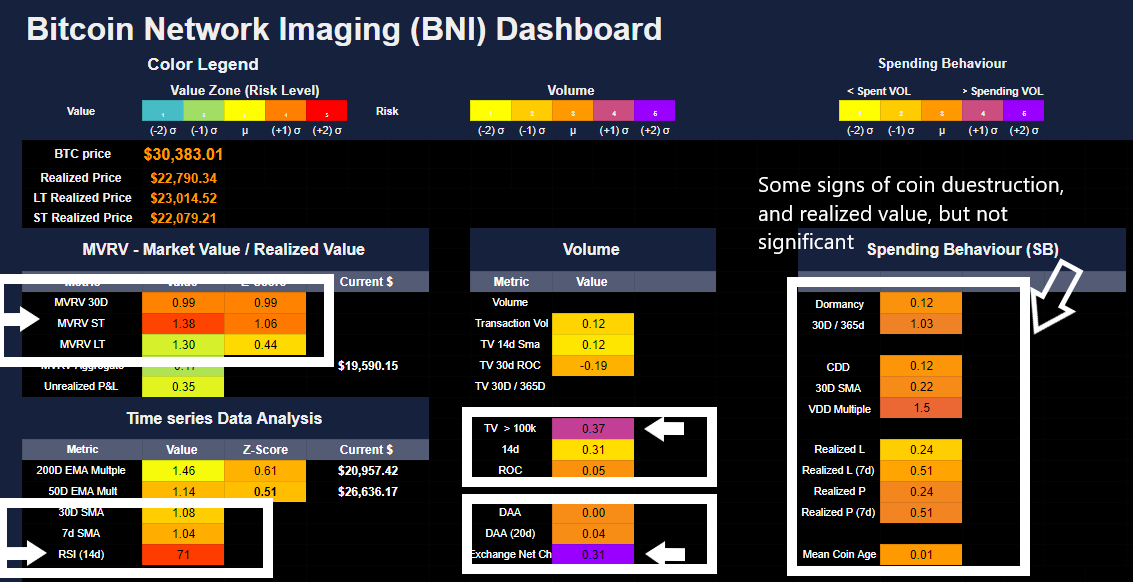Select the TV 14d Sma value 0.12
1133x582 pixels.
[593, 344]
